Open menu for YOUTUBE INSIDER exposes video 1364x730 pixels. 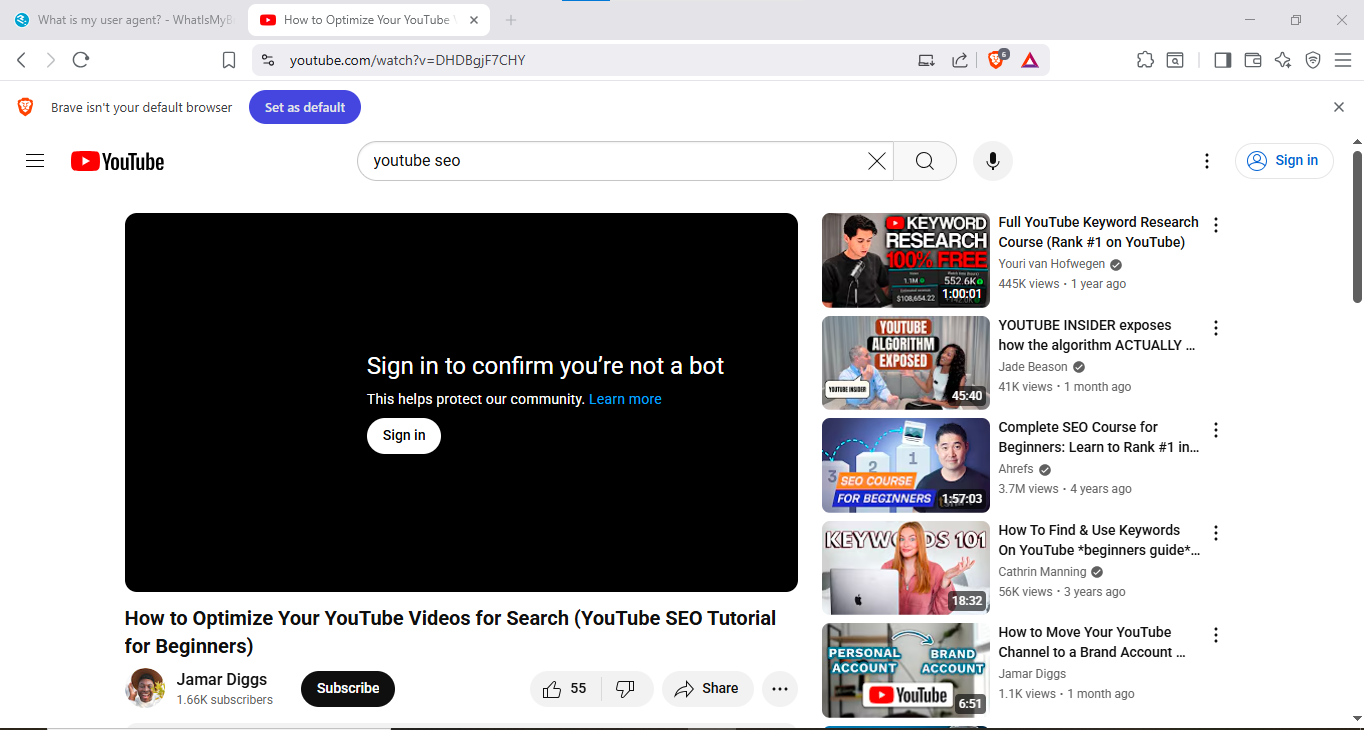[1216, 328]
